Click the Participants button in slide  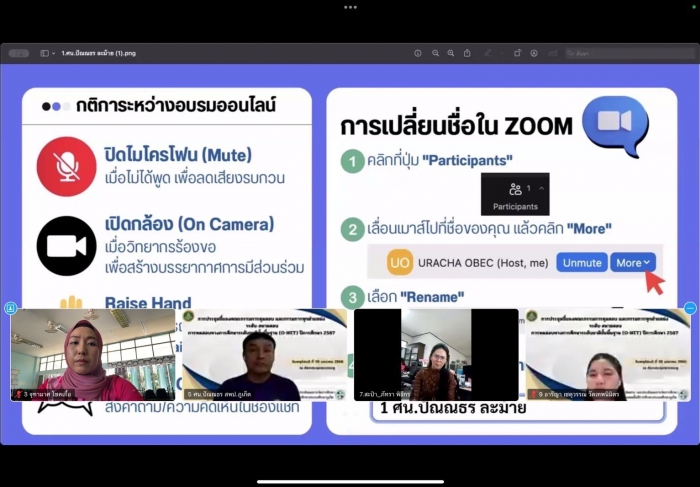[515, 194]
